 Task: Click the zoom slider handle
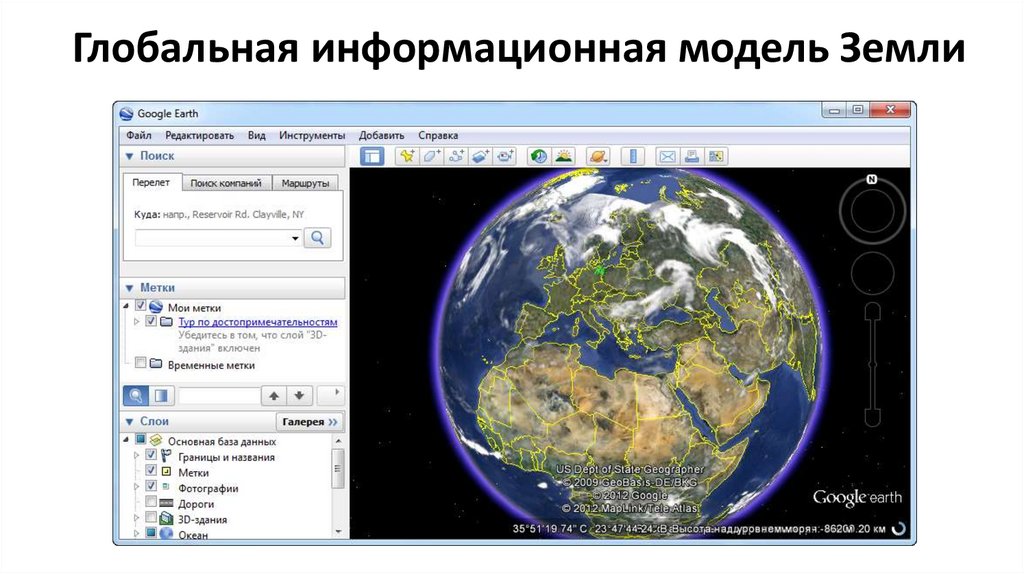pos(872,363)
